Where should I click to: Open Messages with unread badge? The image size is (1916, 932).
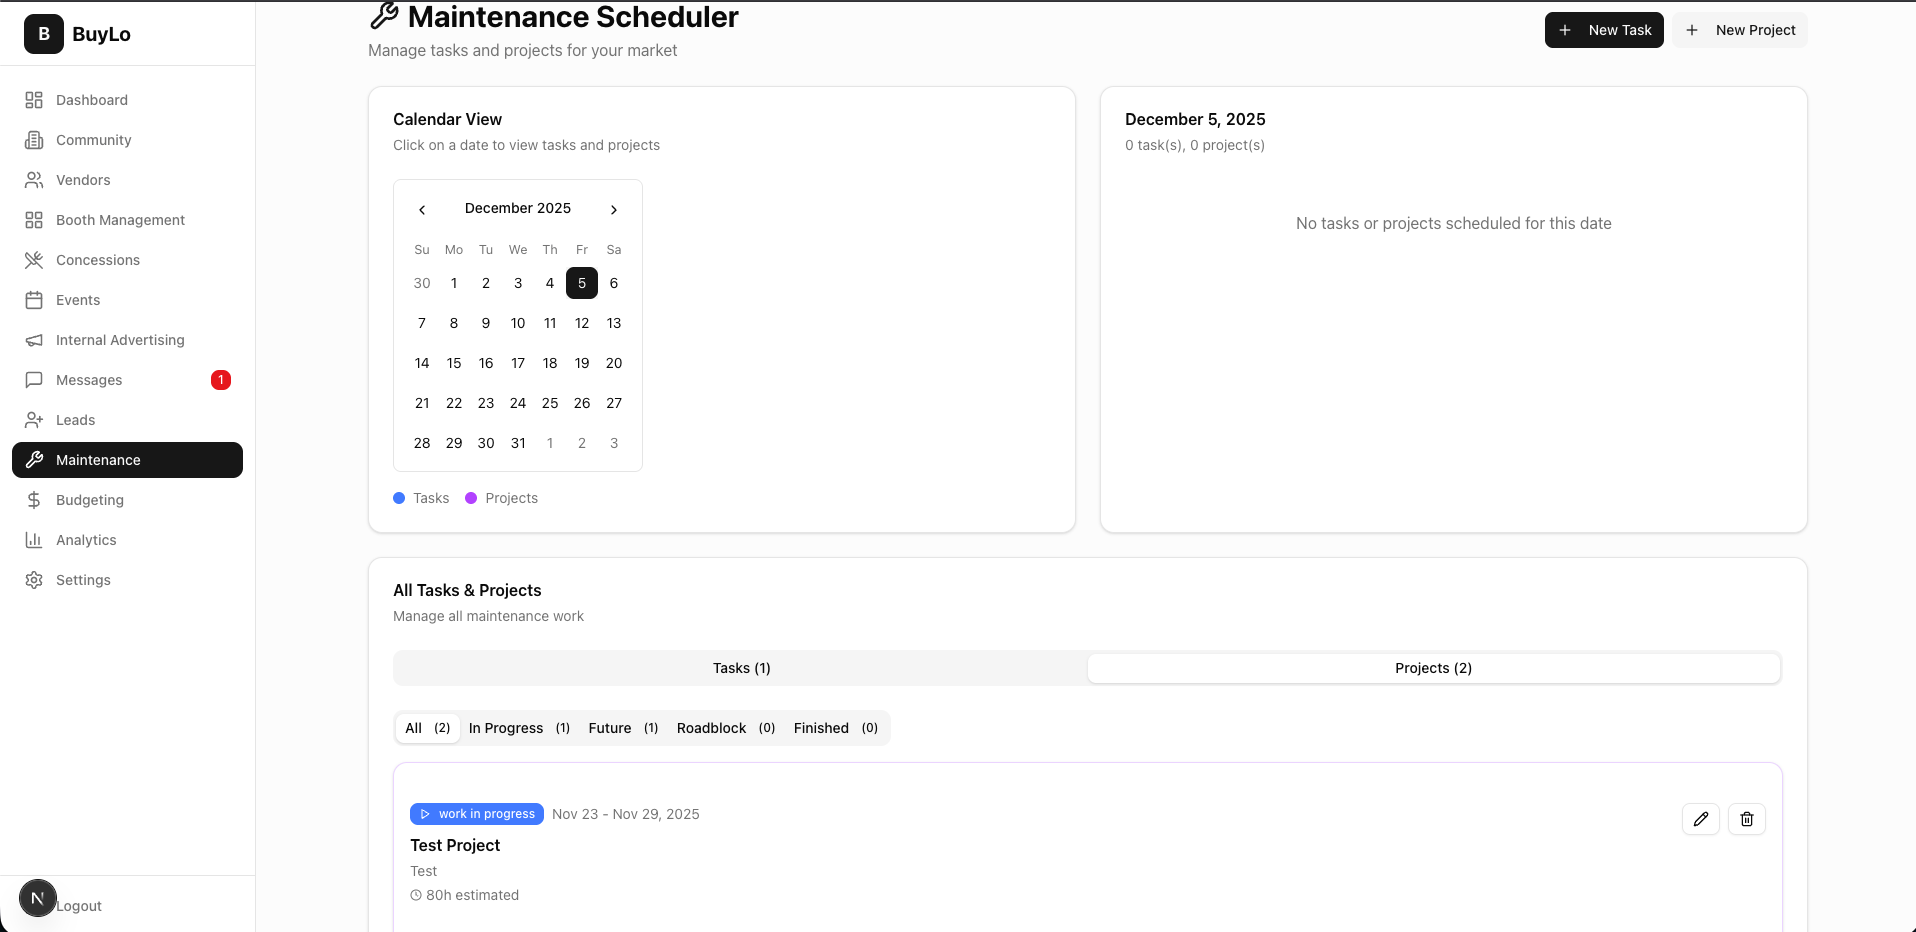(x=89, y=380)
